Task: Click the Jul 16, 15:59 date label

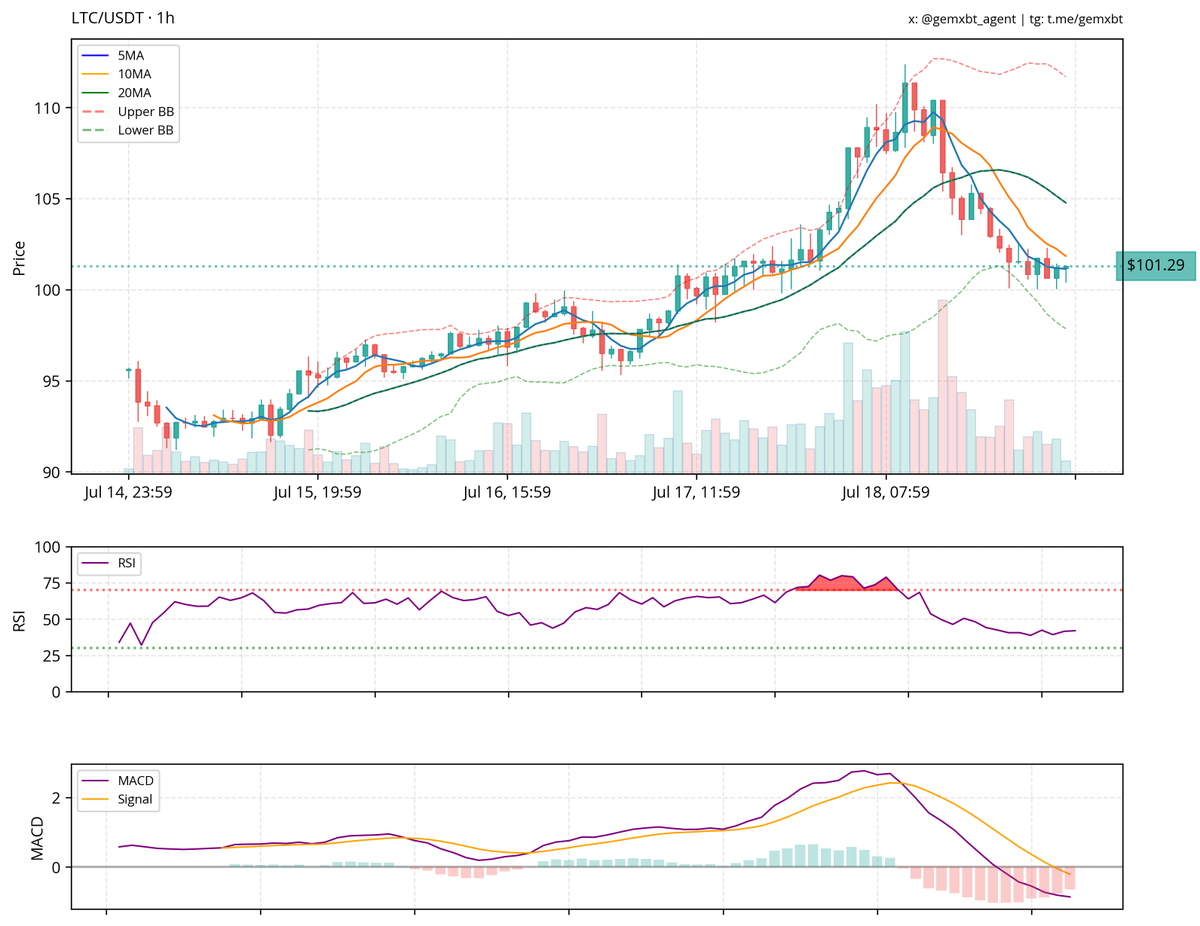Action: (x=507, y=492)
